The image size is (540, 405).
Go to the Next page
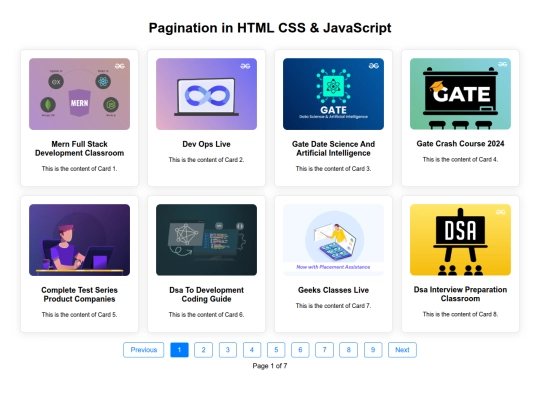pyautogui.click(x=402, y=350)
